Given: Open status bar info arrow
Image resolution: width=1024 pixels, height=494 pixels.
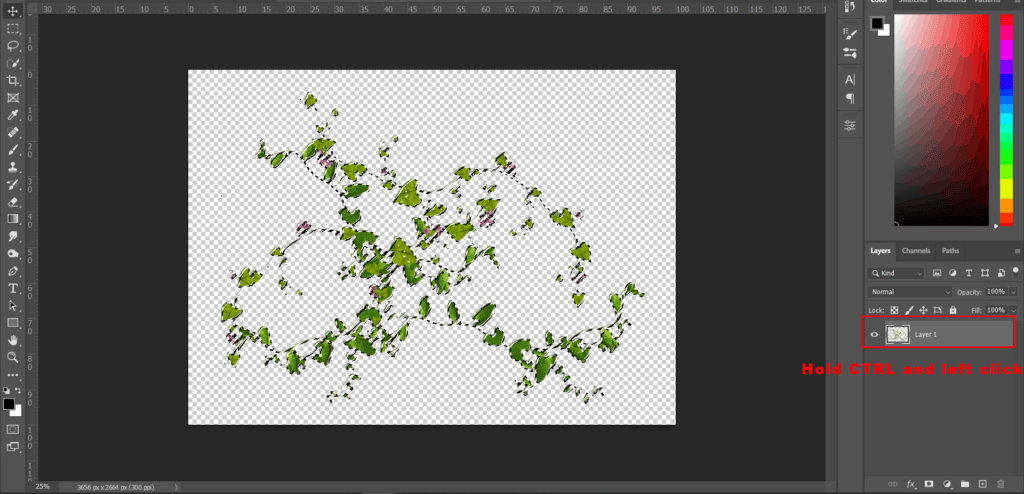Looking at the screenshot, I should [x=176, y=487].
